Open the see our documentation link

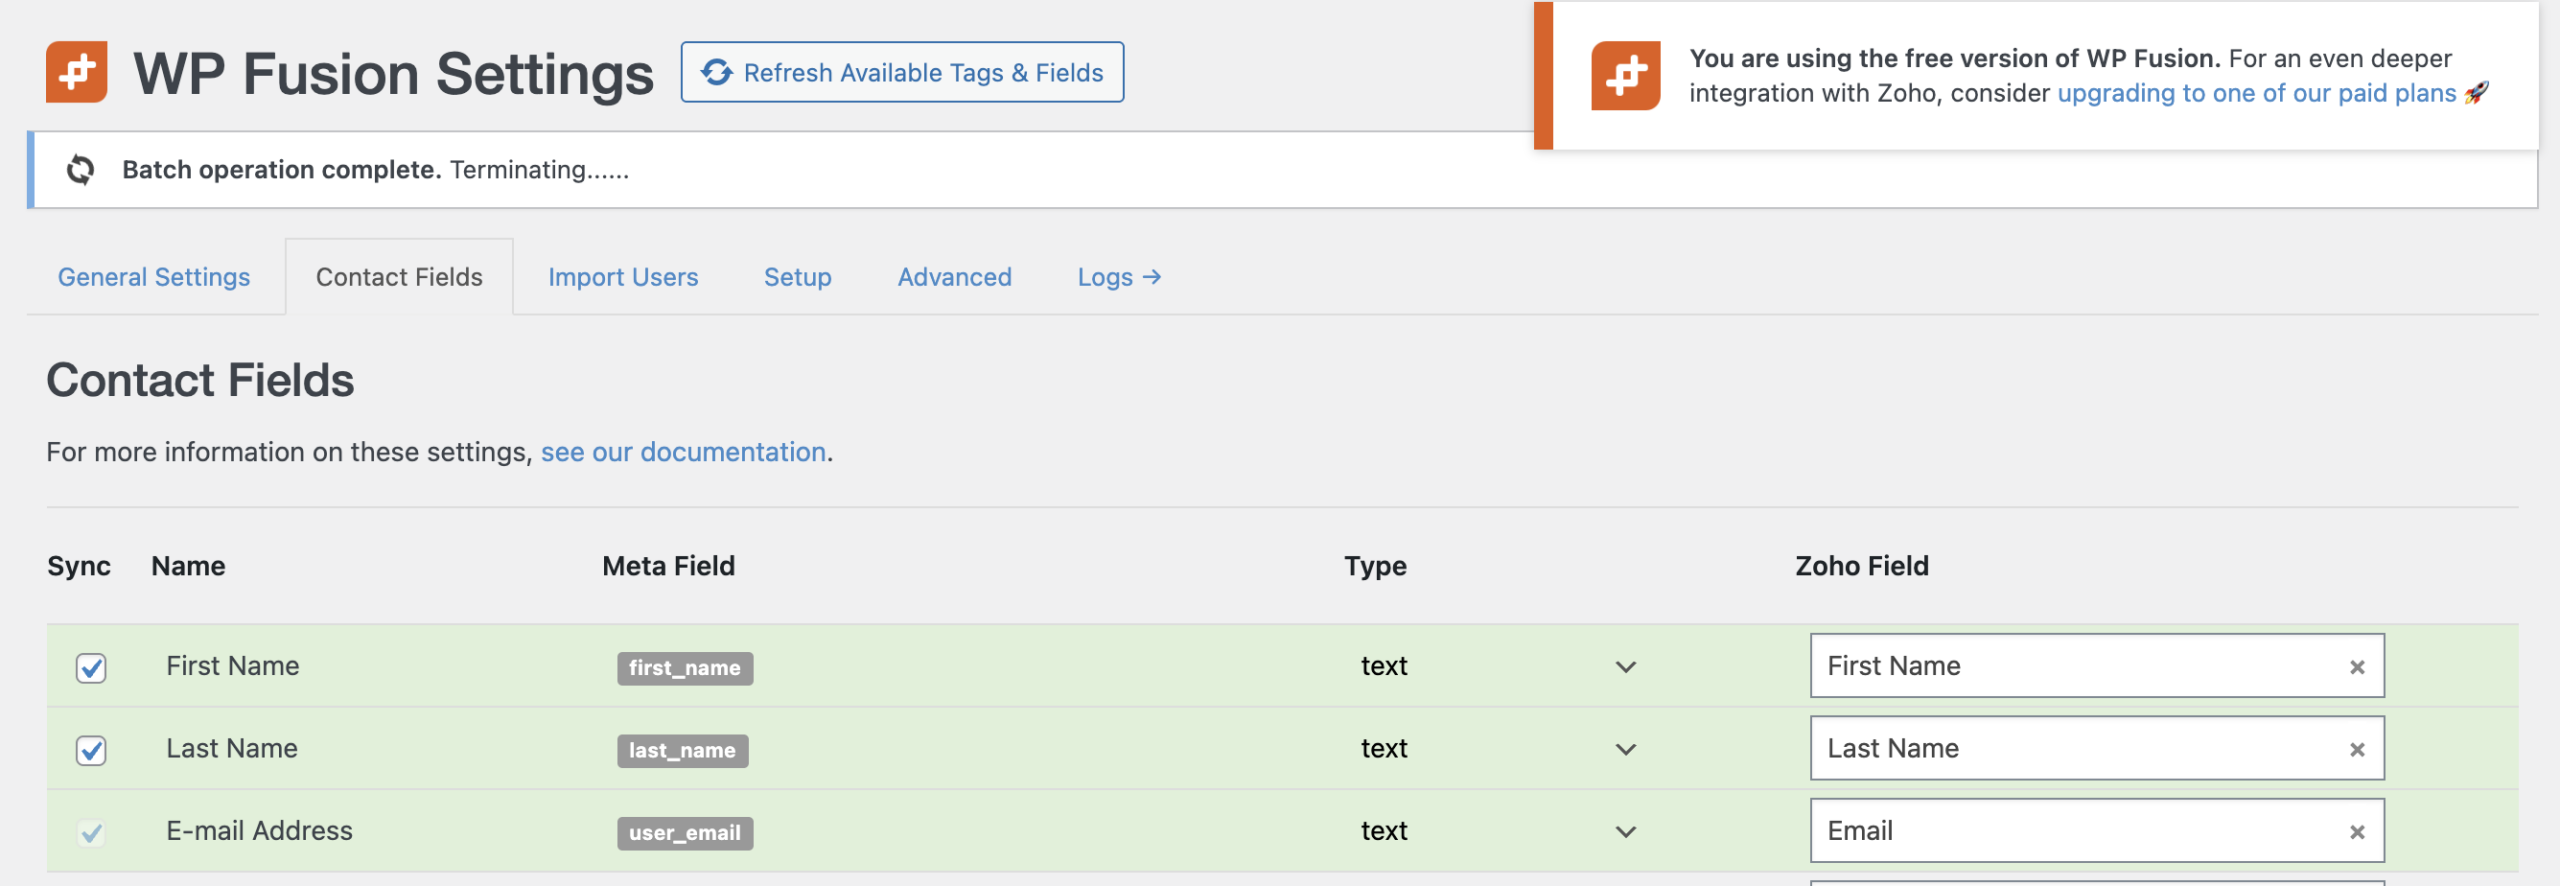683,452
